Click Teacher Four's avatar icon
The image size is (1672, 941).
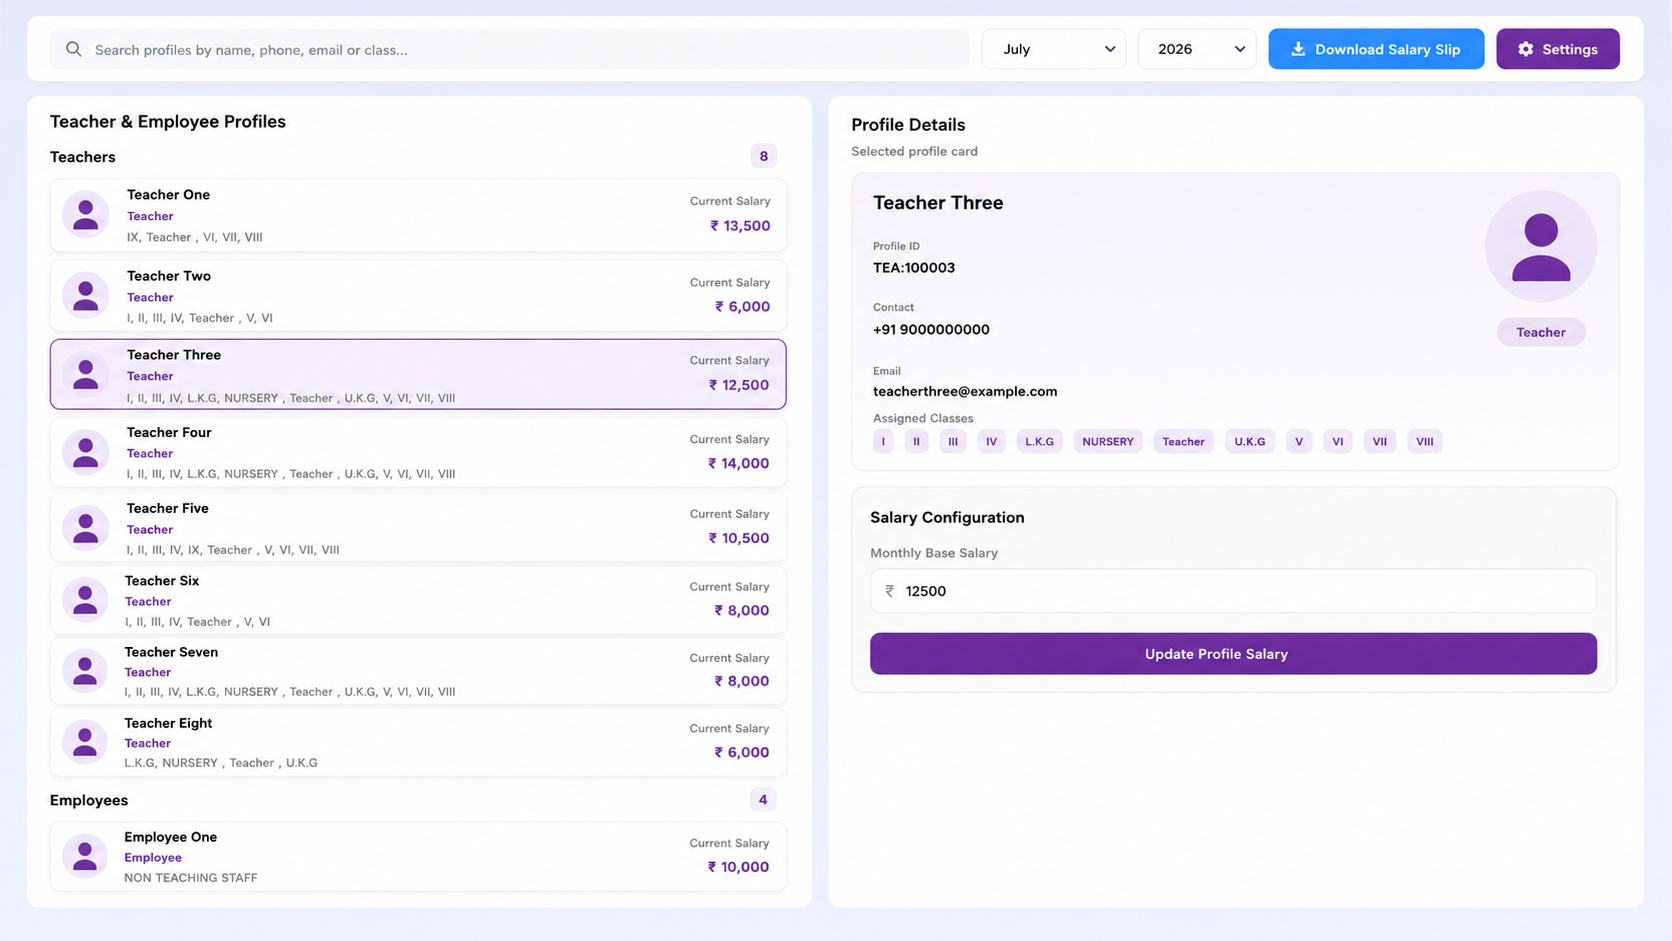pyautogui.click(x=86, y=452)
